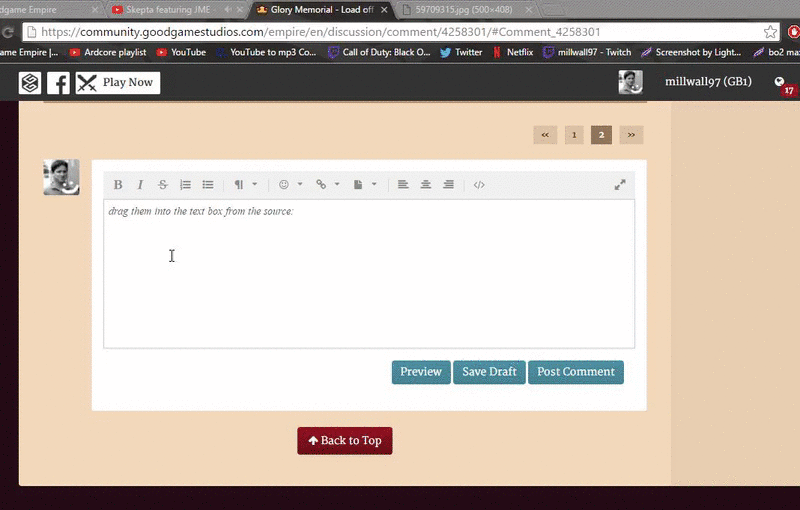This screenshot has width=800, height=510.
Task: Apply strikethrough formatting
Action: coord(162,185)
